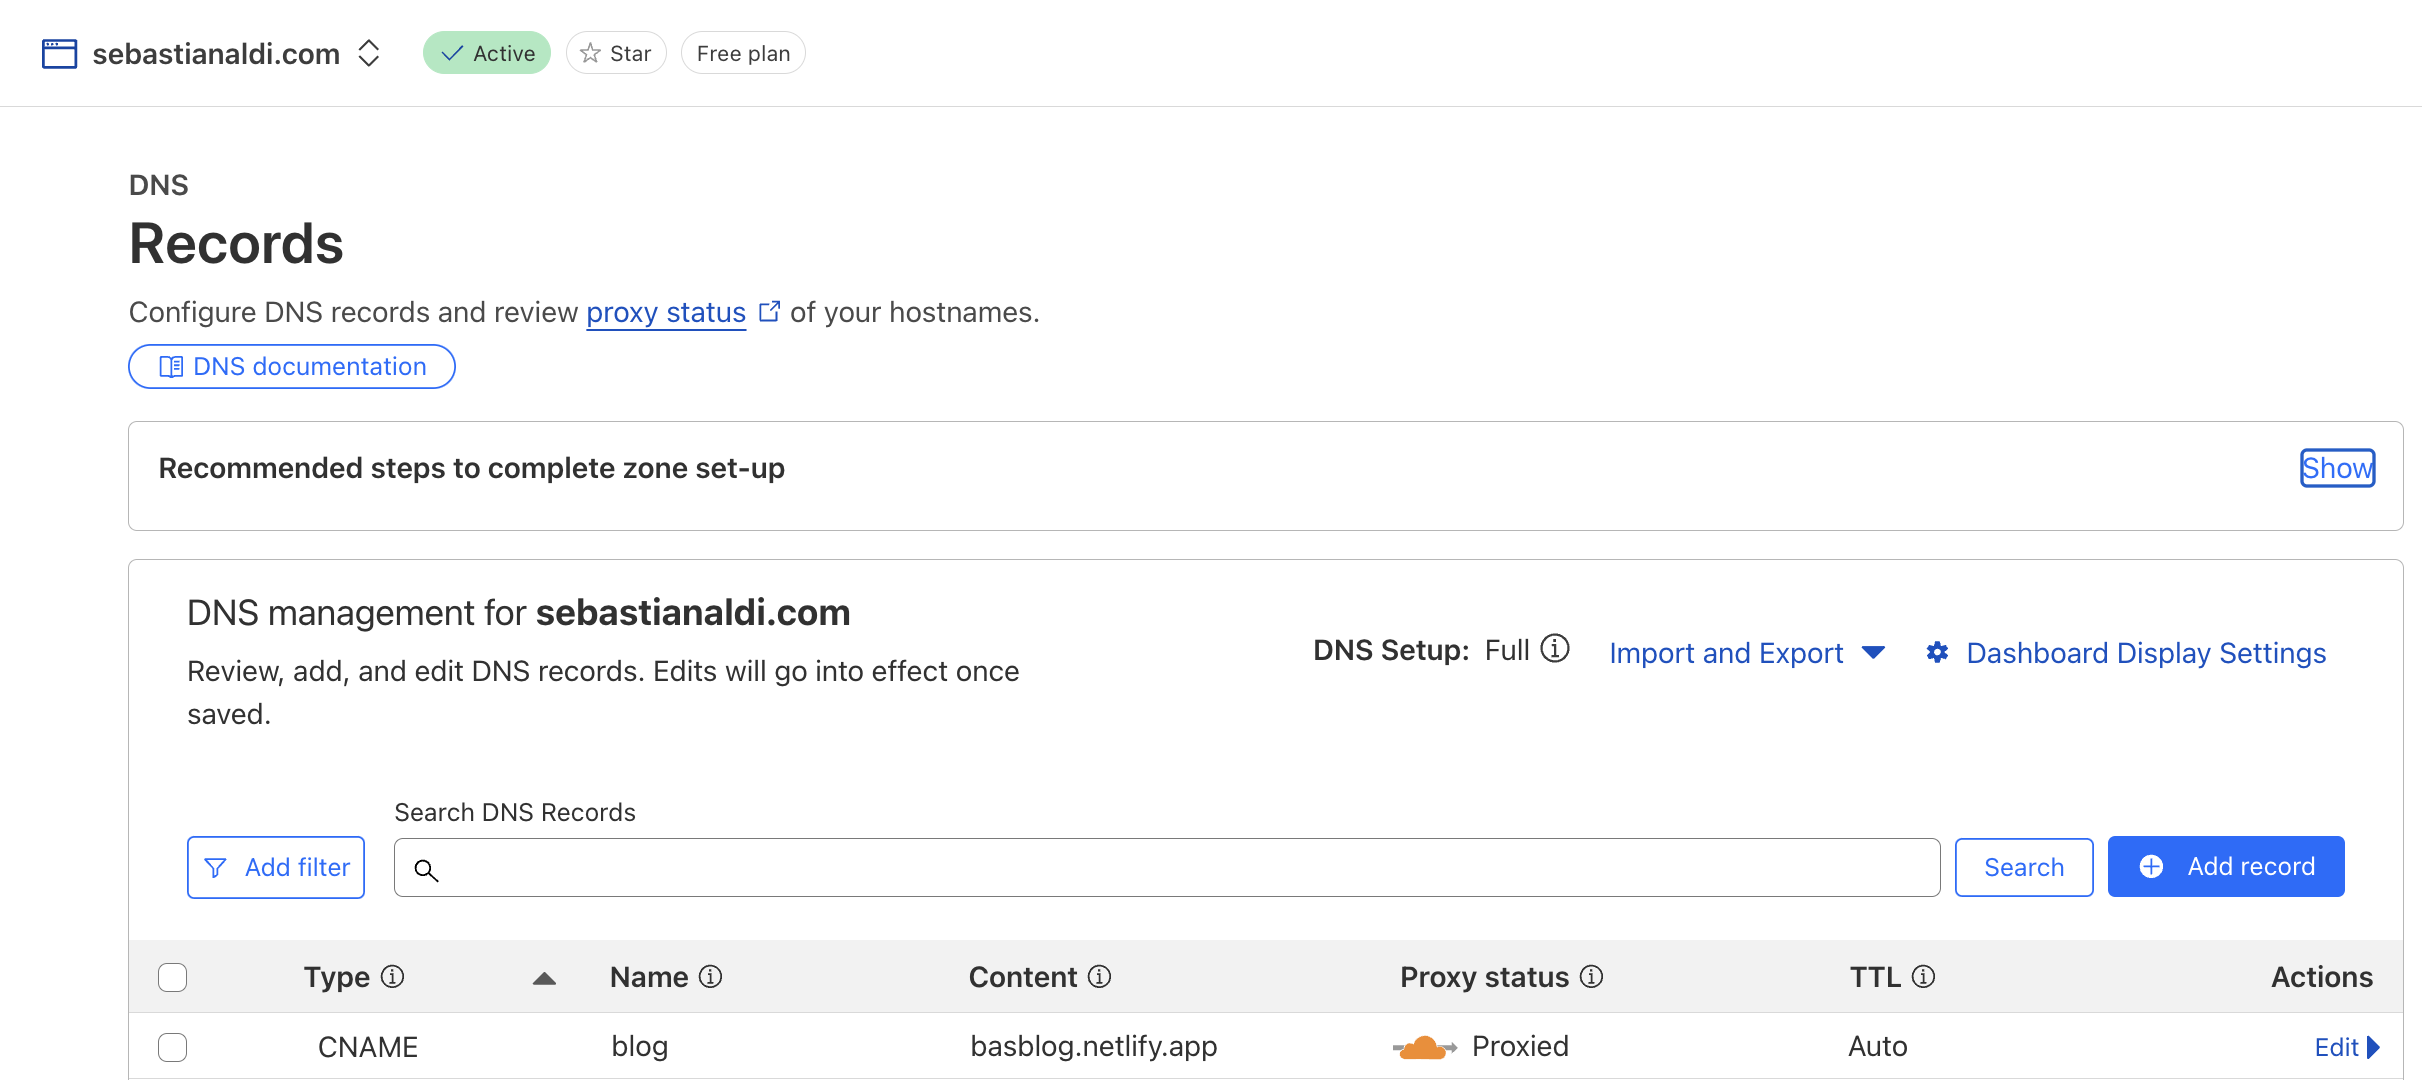This screenshot has width=2422, height=1080.
Task: Select the header checkbox to select all records
Action: (172, 977)
